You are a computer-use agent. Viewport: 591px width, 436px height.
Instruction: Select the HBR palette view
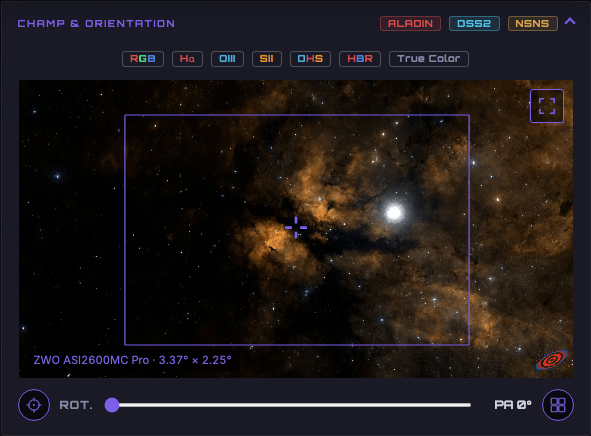point(360,59)
